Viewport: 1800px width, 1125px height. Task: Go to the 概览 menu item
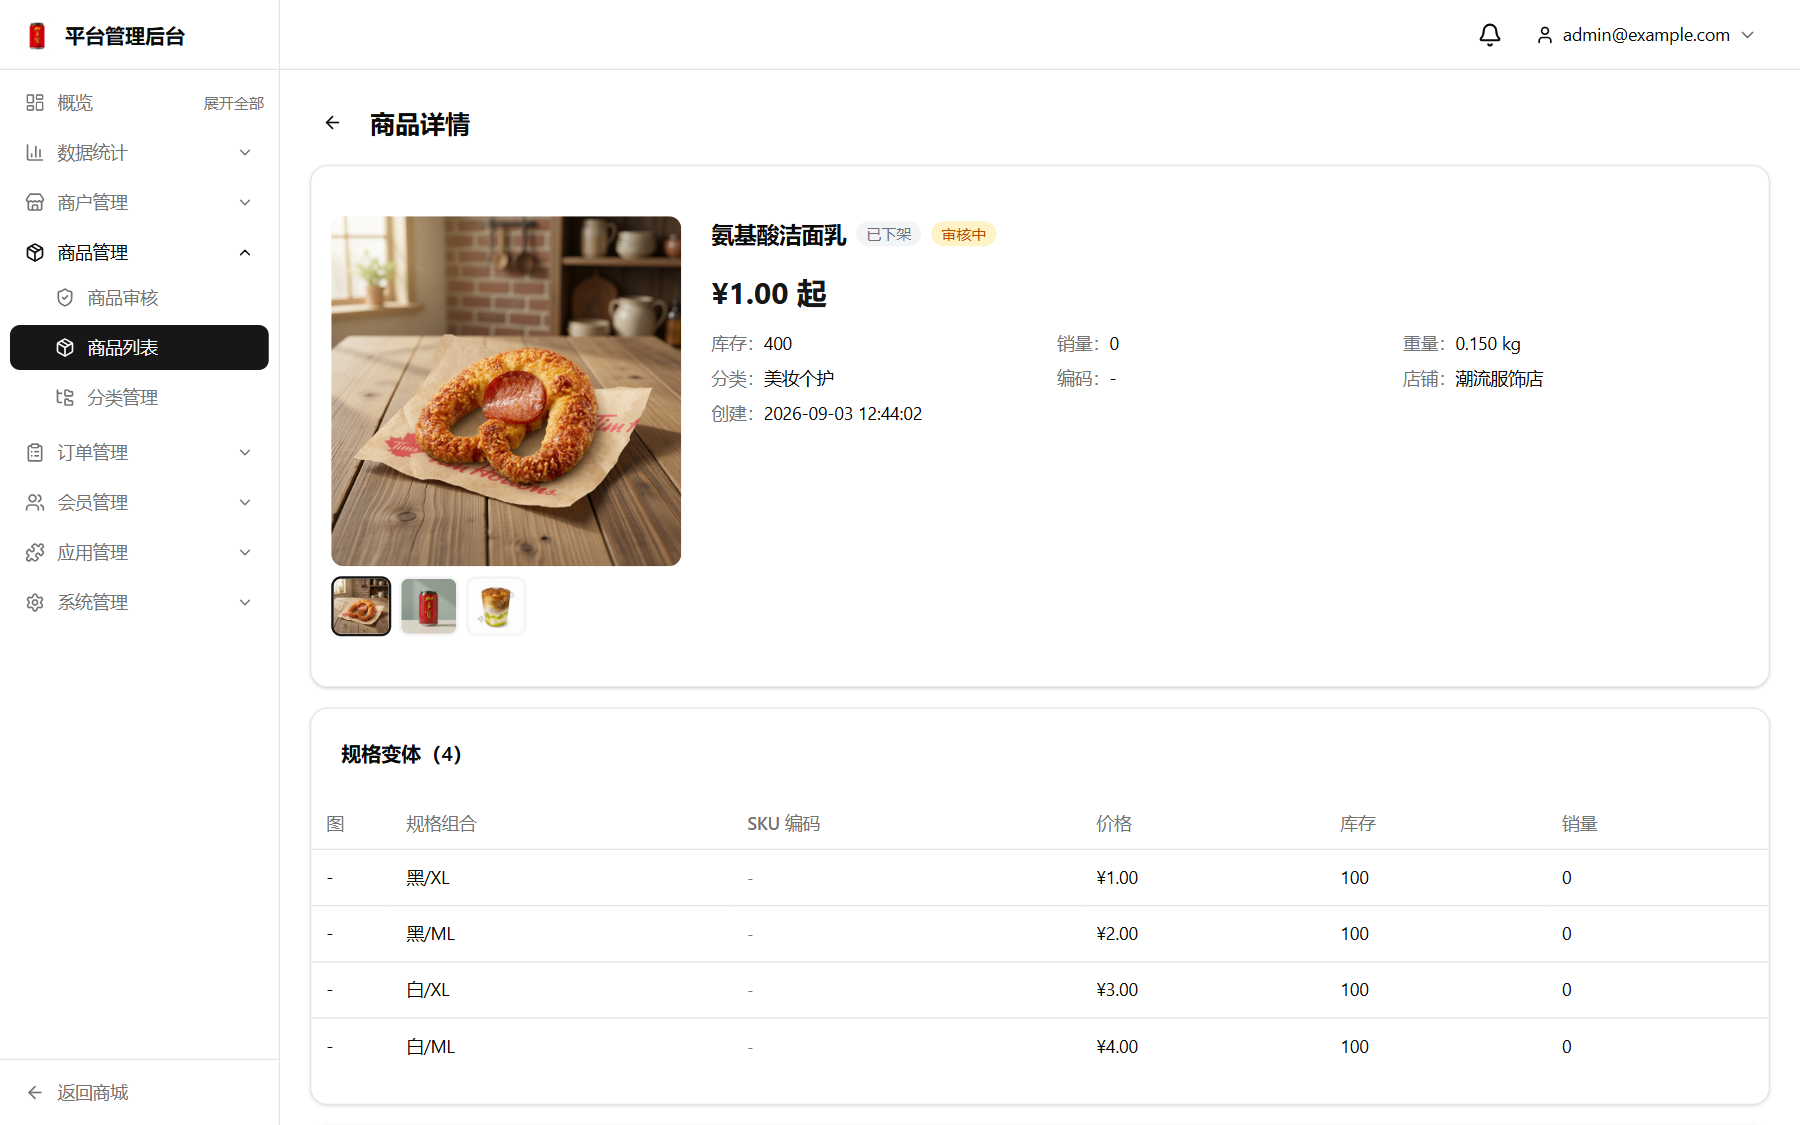75,102
